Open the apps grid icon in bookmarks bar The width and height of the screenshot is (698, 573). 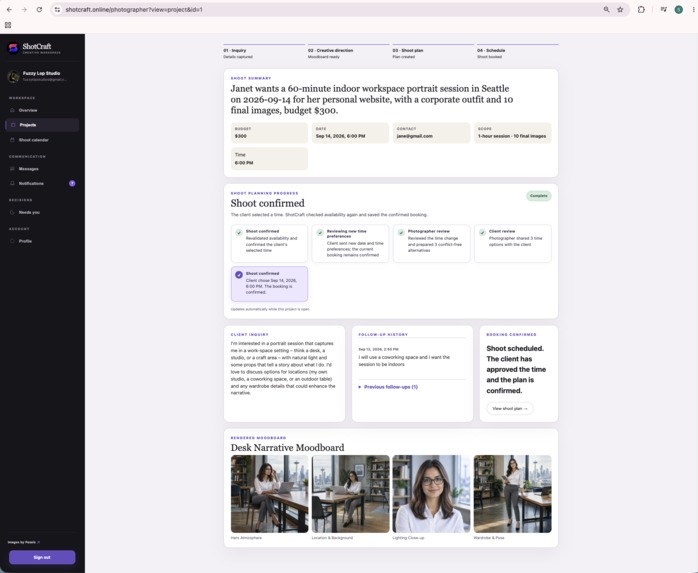pyautogui.click(x=8, y=25)
